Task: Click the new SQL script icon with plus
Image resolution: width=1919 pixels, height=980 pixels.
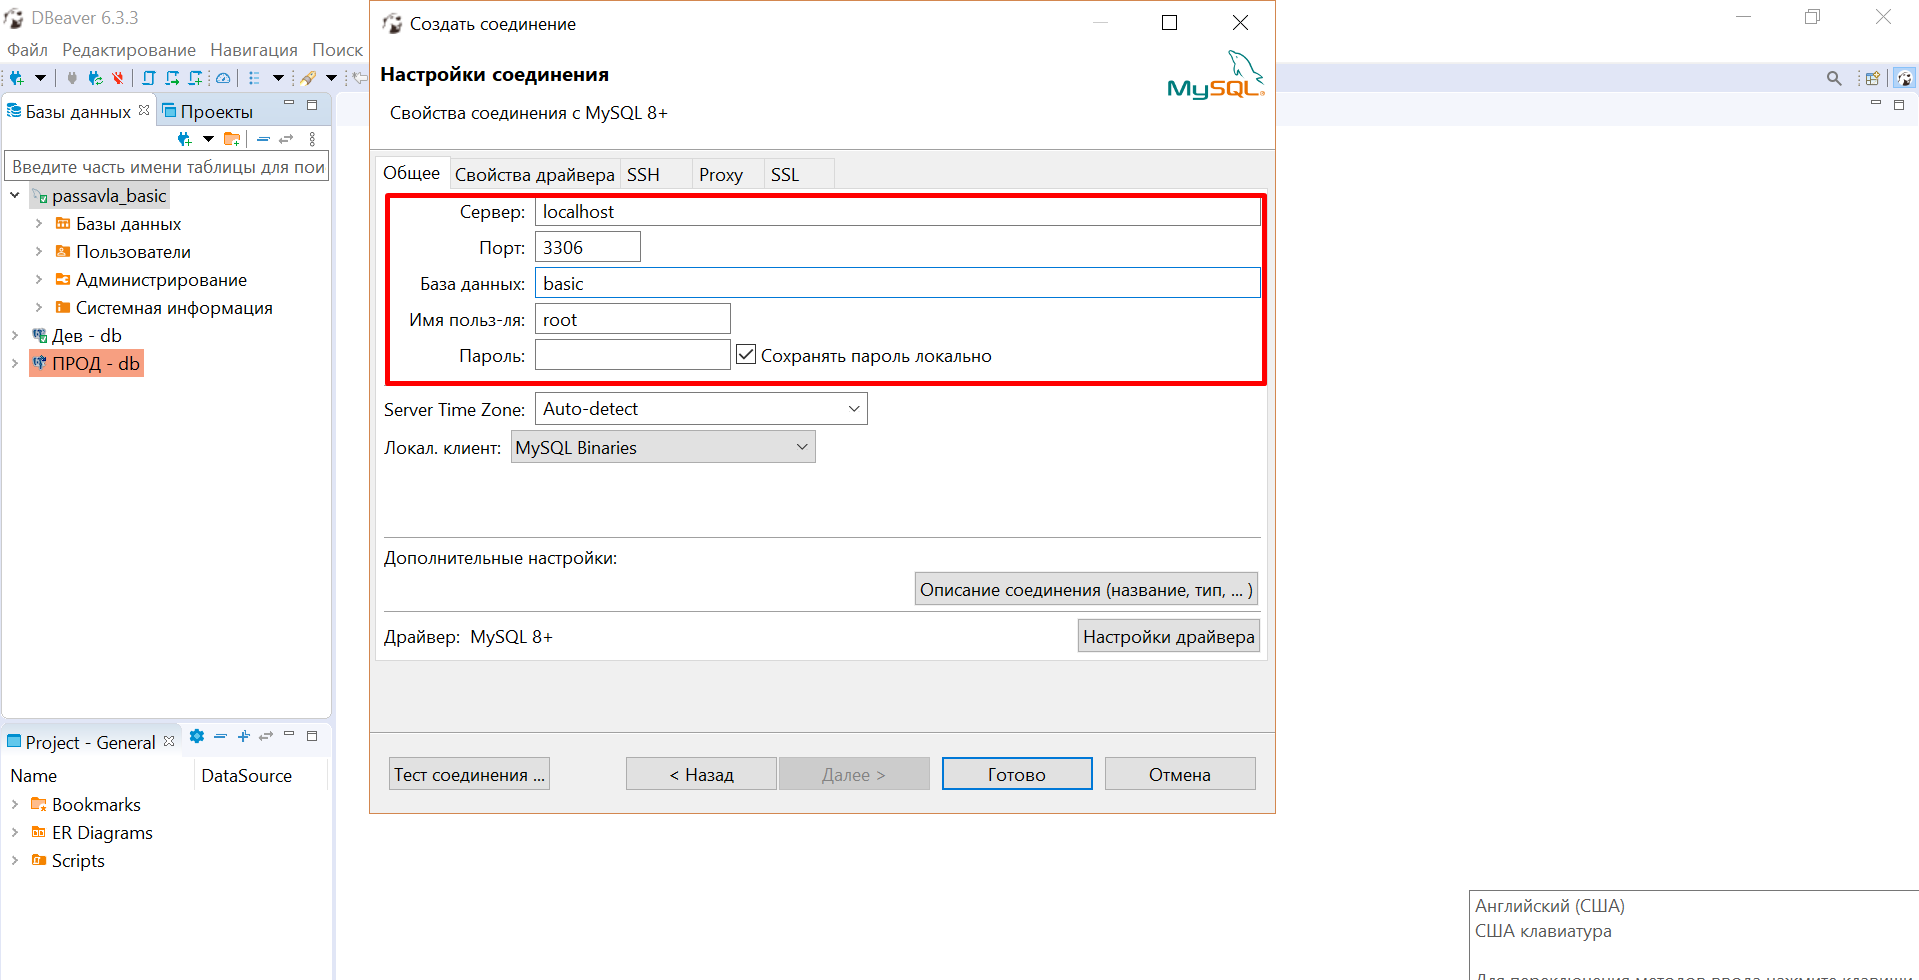Action: [195, 78]
